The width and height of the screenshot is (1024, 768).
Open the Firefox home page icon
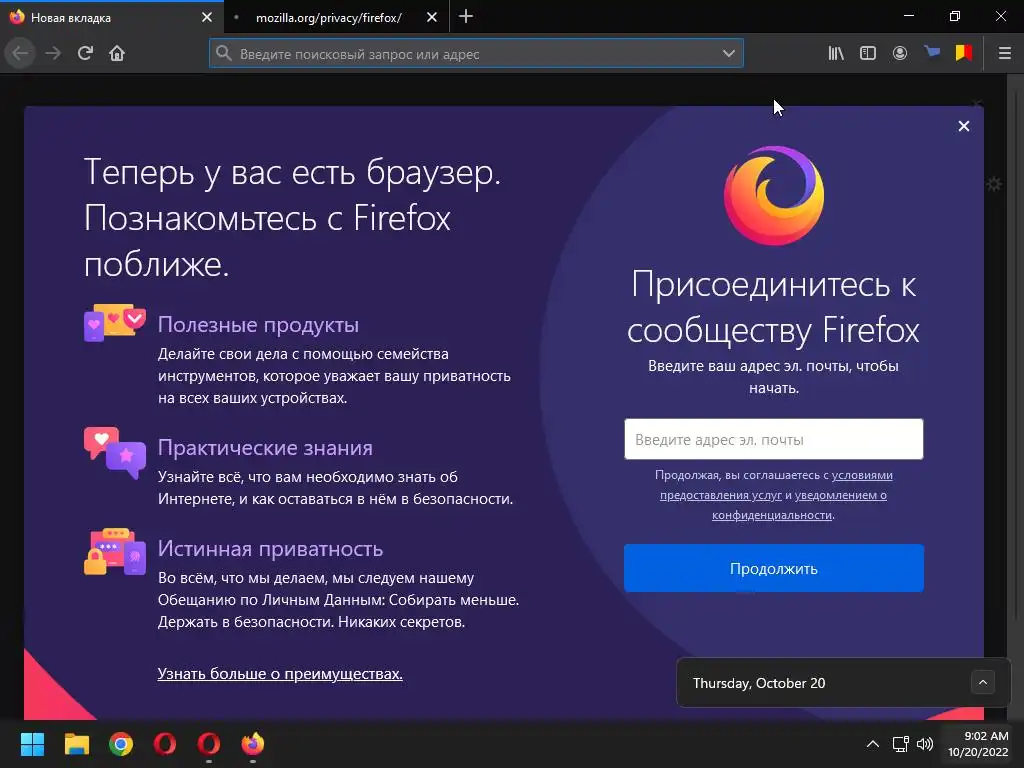117,53
